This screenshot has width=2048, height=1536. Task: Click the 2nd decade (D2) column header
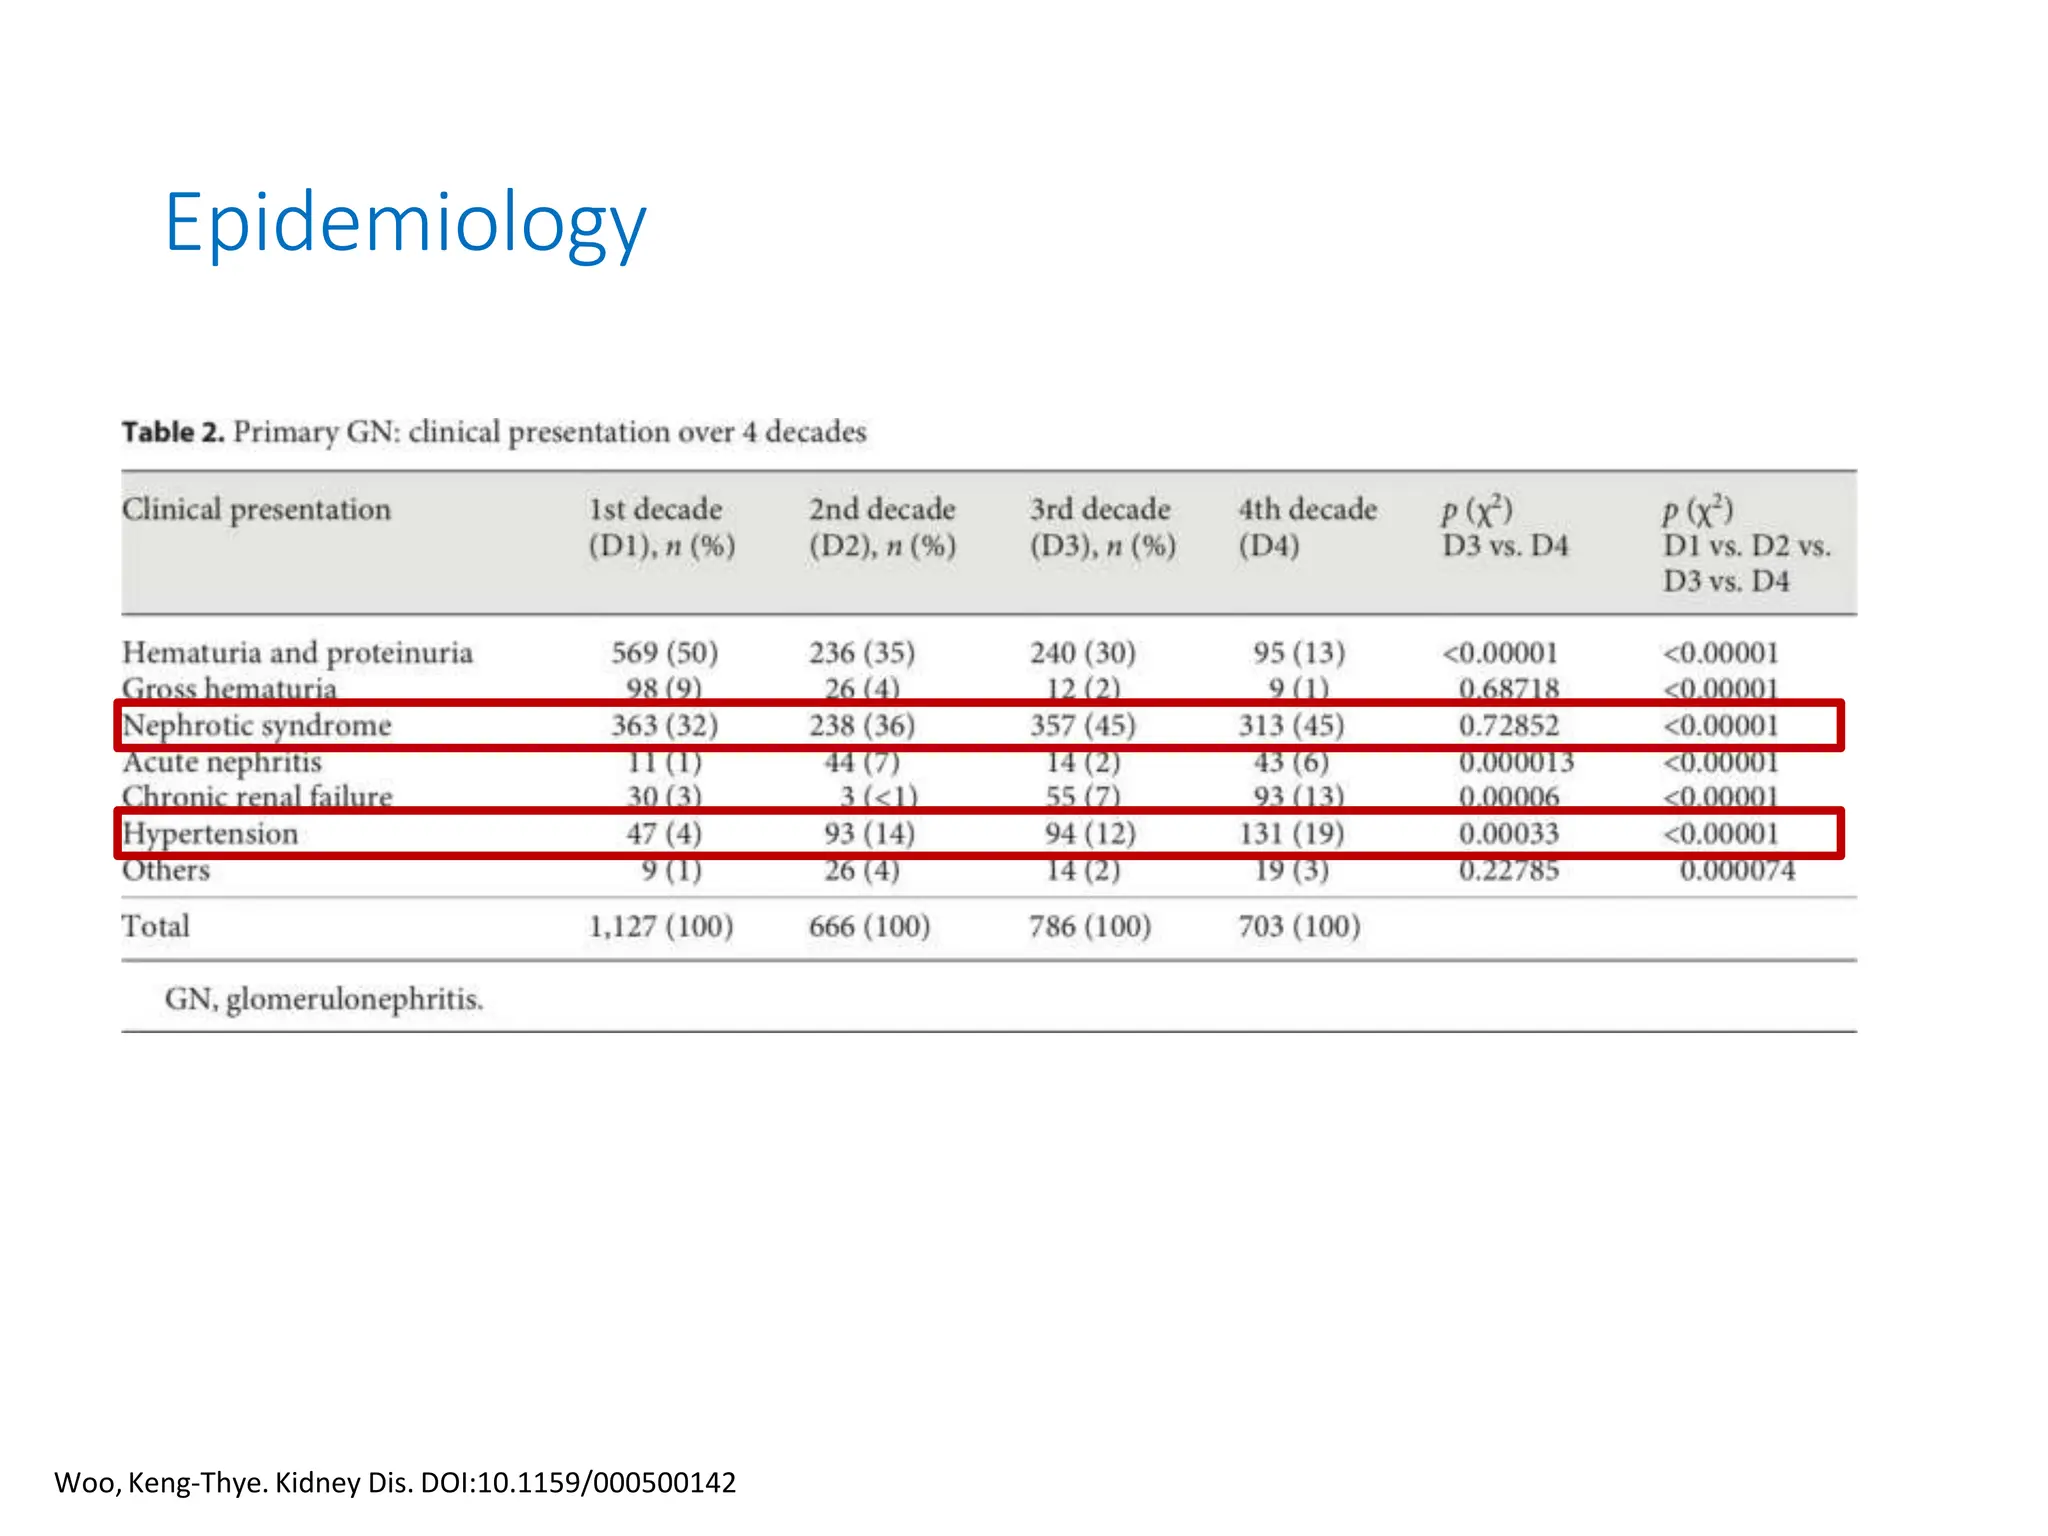pos(882,527)
